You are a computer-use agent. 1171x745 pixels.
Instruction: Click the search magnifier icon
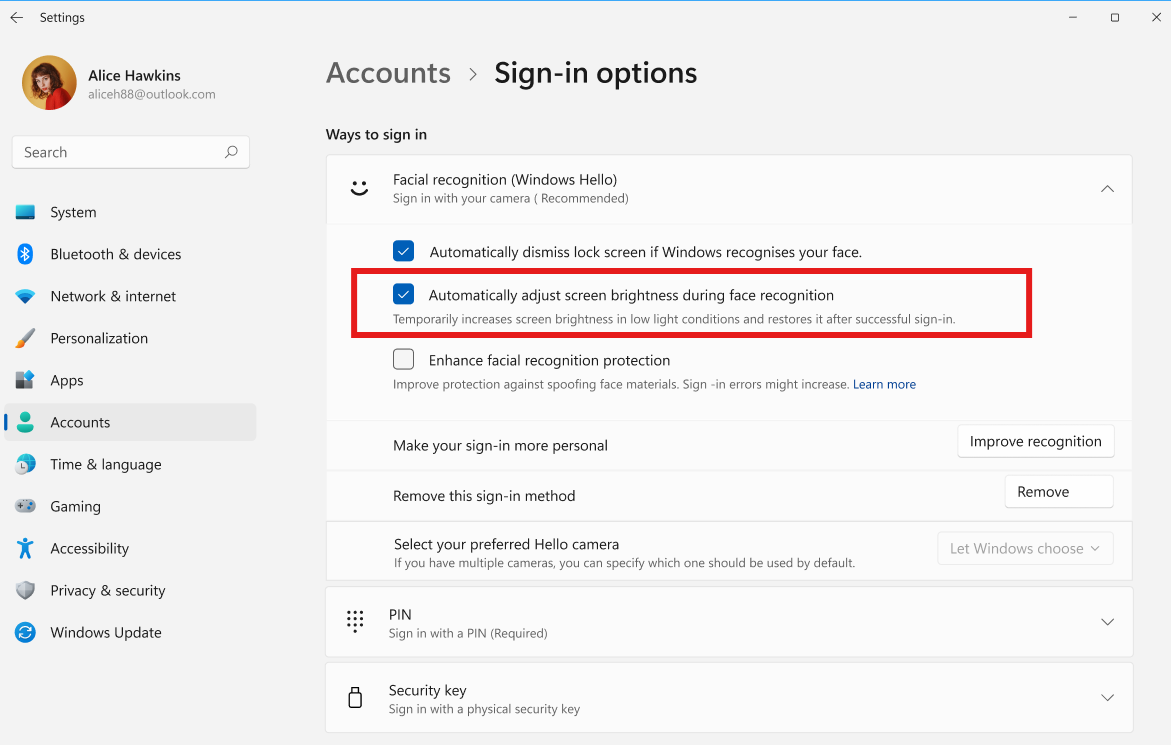click(x=231, y=152)
